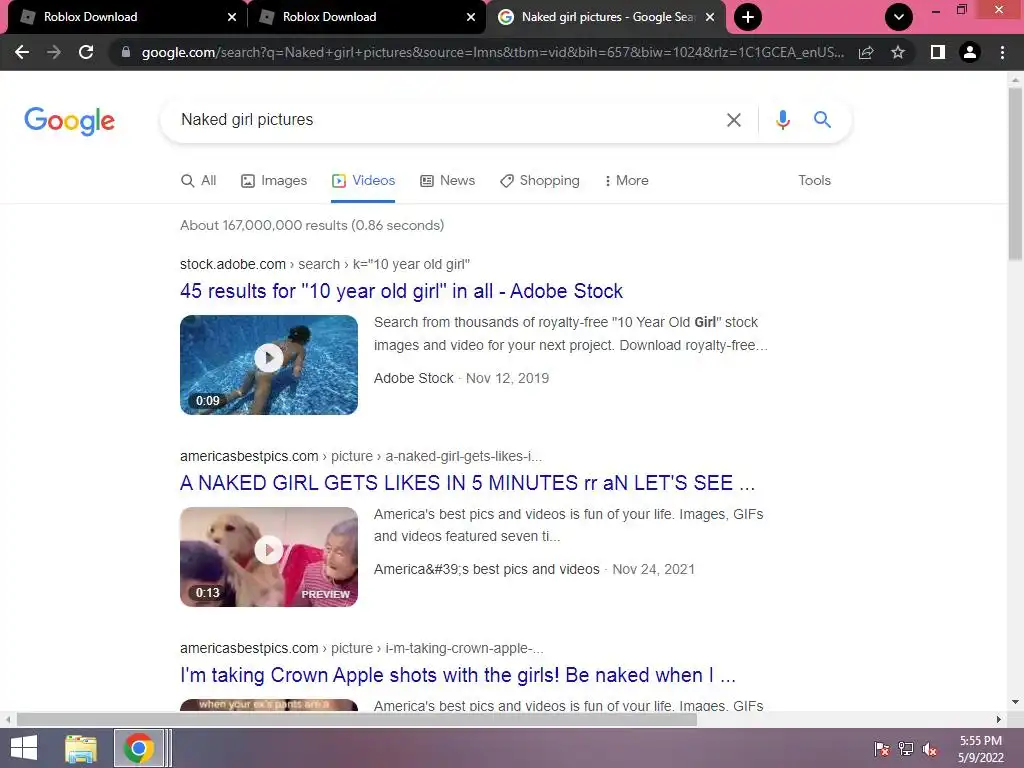Screen dimensions: 1024x768
Task: Select the Videos results tab
Action: pos(363,180)
